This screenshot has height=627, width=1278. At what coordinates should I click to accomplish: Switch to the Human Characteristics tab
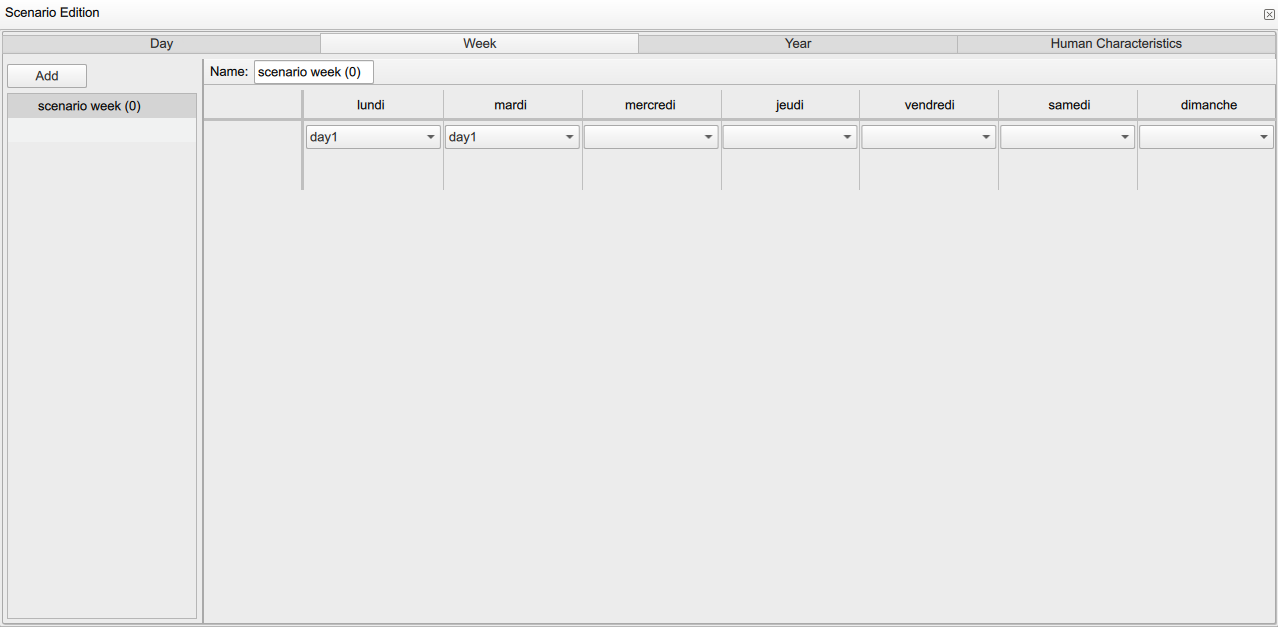1115,43
